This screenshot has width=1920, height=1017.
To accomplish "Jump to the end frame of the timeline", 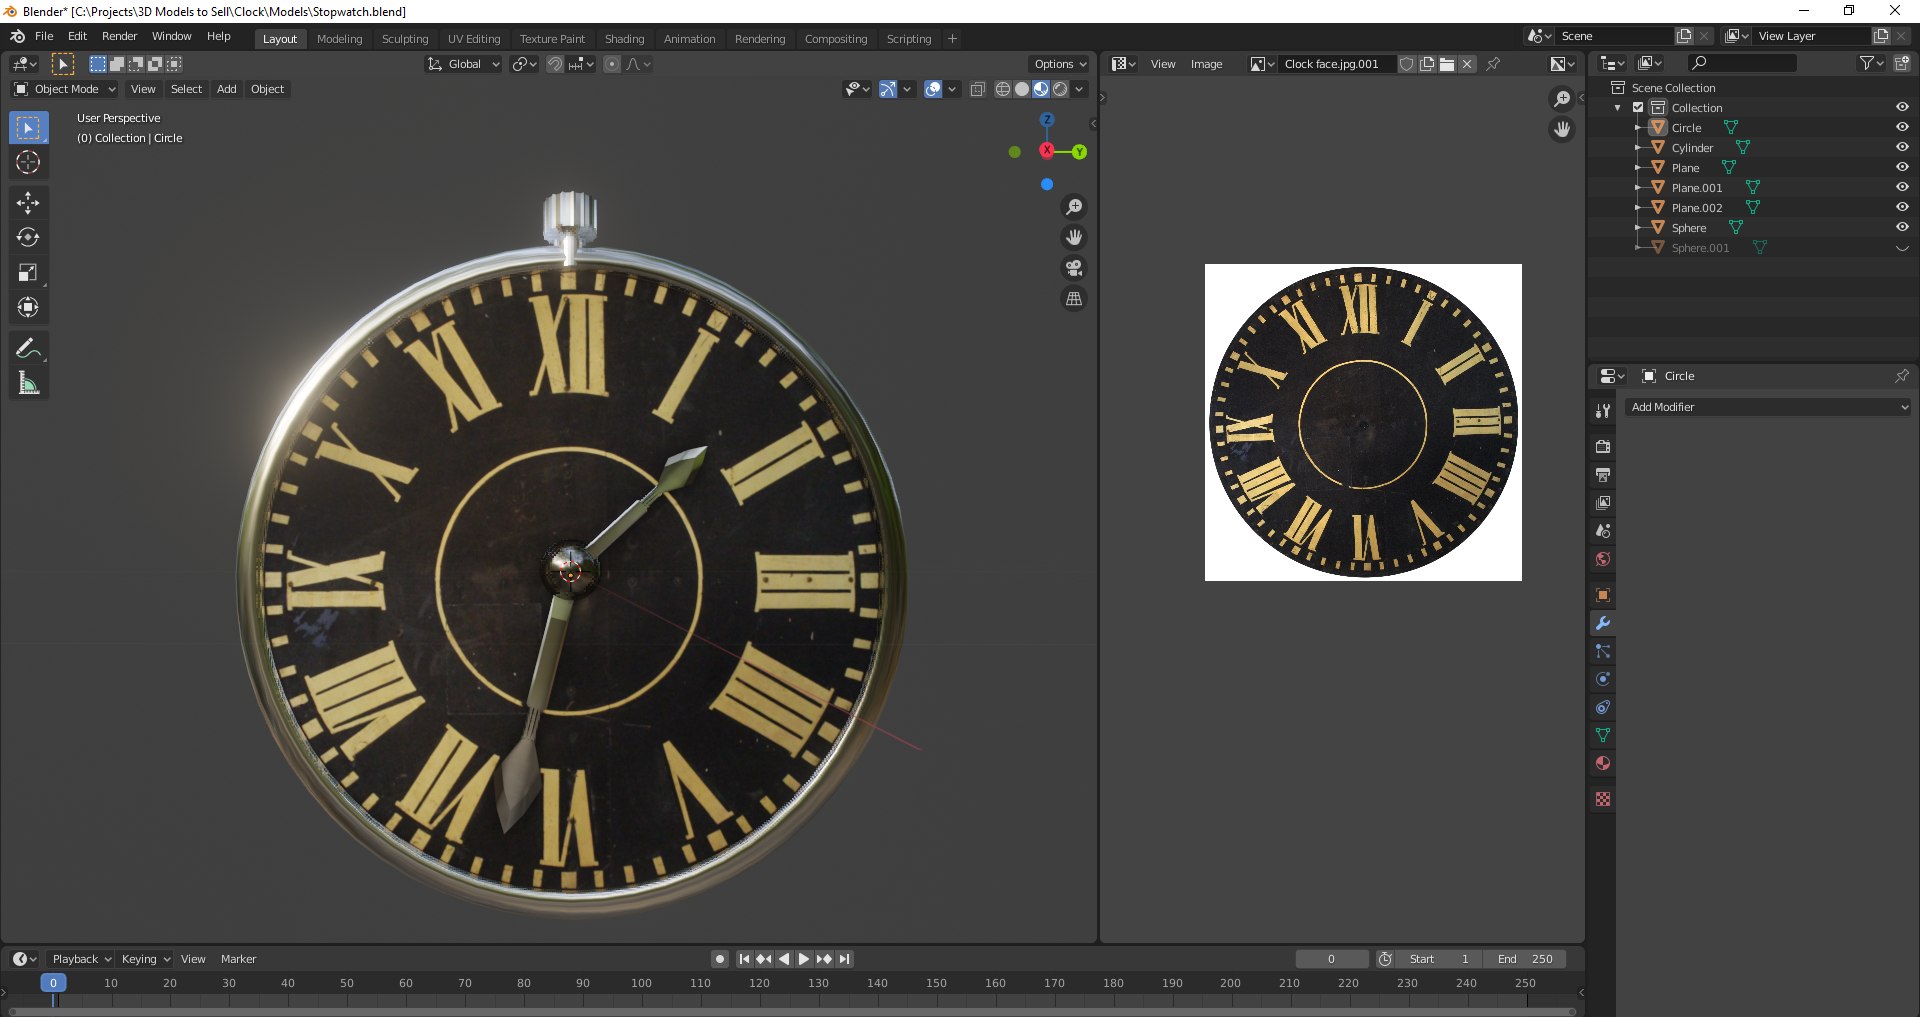I will coord(845,959).
